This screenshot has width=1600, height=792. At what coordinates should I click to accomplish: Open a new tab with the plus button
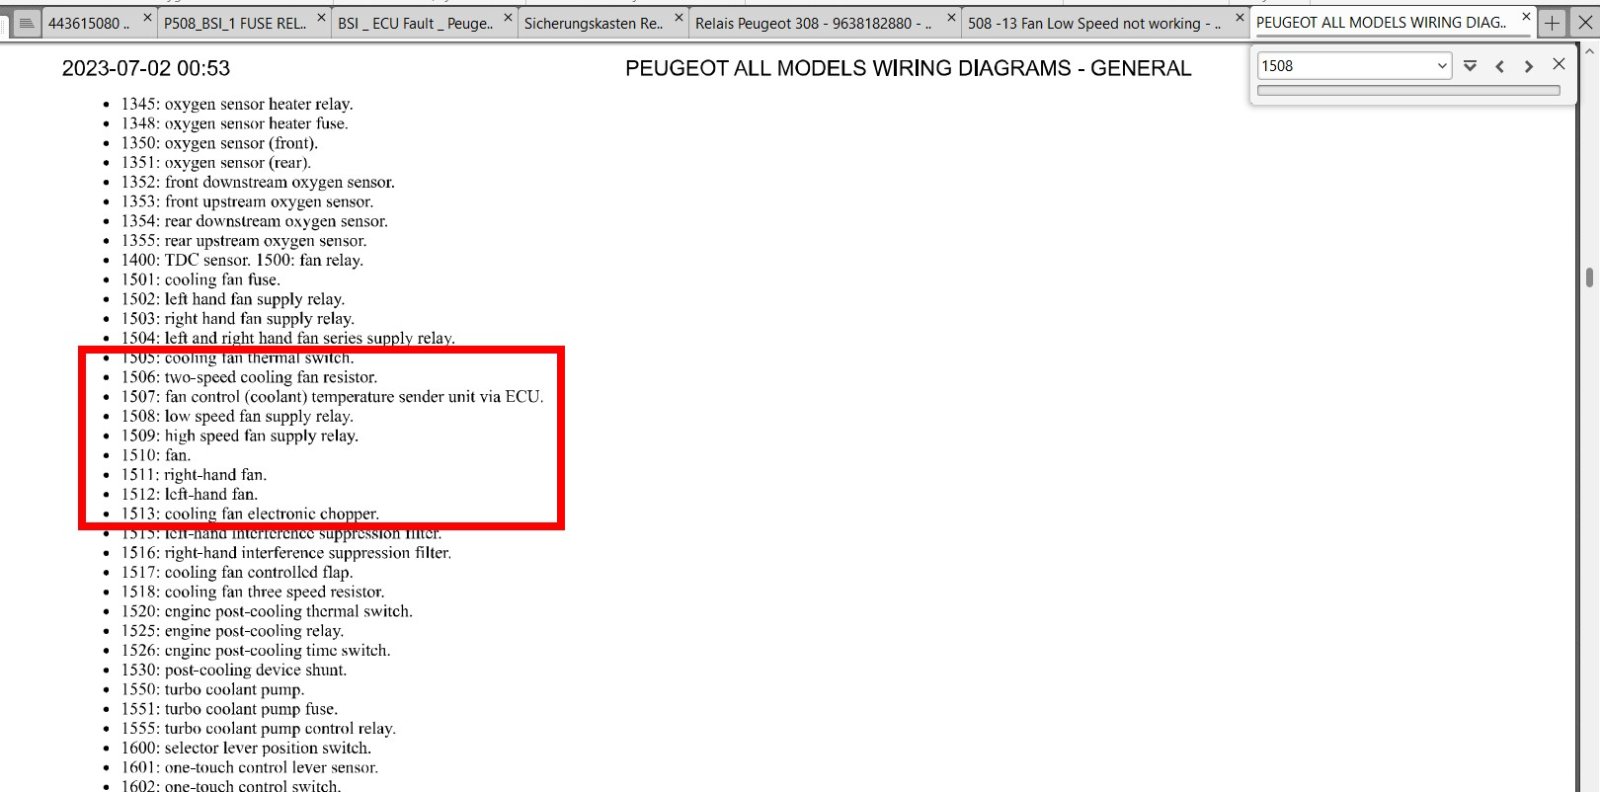point(1552,23)
